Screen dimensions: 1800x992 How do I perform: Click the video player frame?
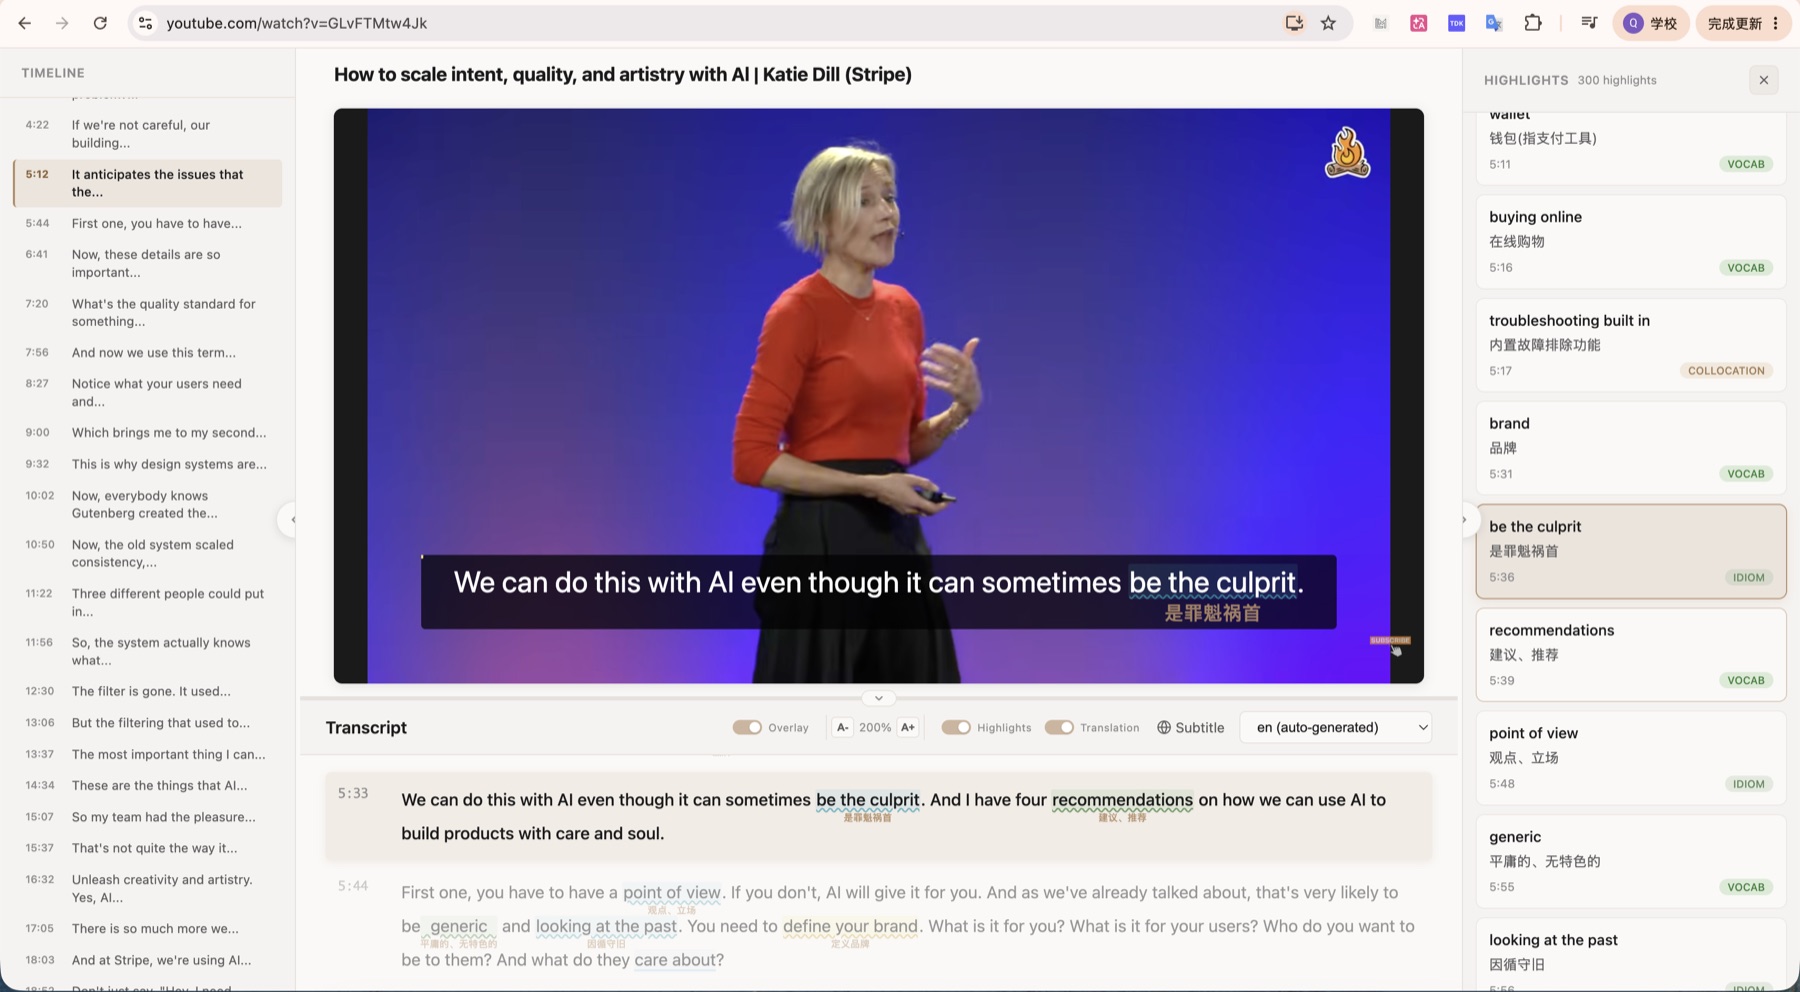pos(878,396)
